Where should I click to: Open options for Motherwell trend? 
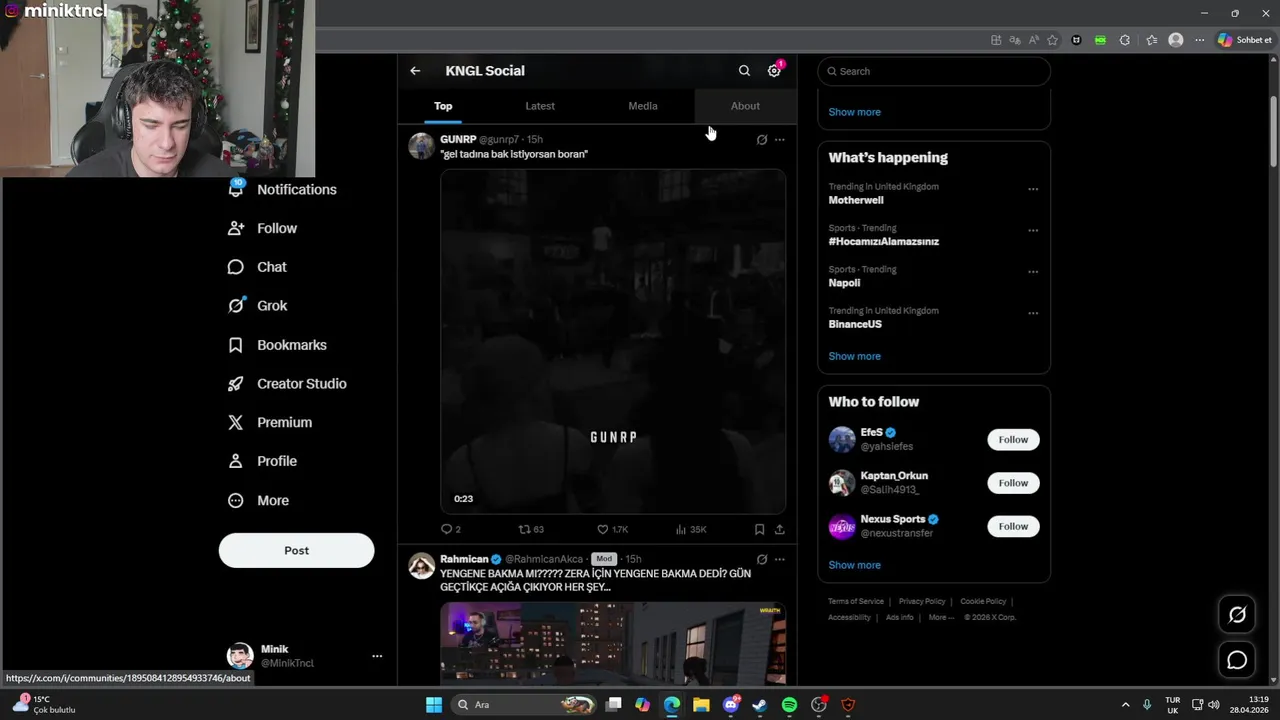(x=1033, y=189)
